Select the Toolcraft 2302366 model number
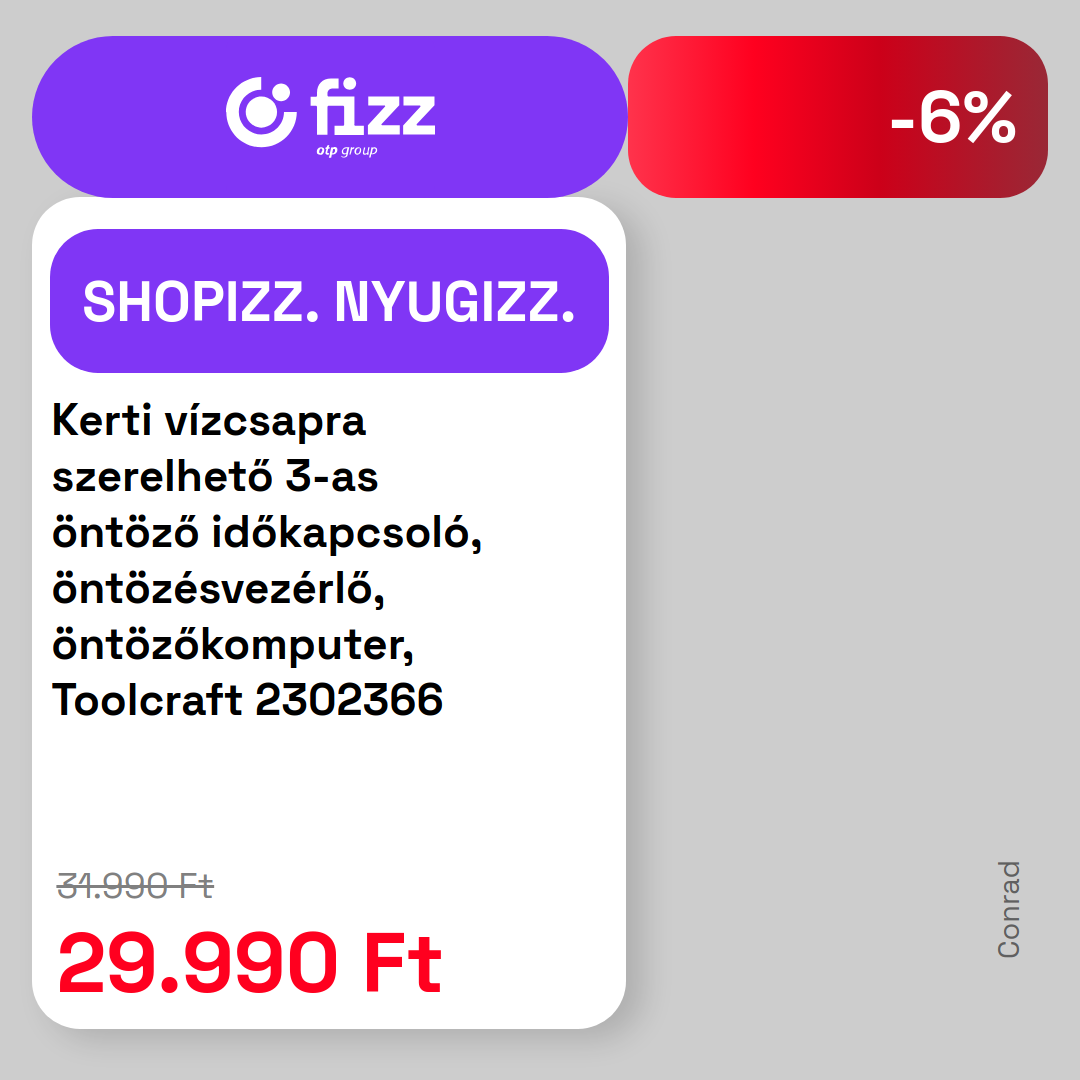The height and width of the screenshot is (1080, 1080). pos(247,700)
